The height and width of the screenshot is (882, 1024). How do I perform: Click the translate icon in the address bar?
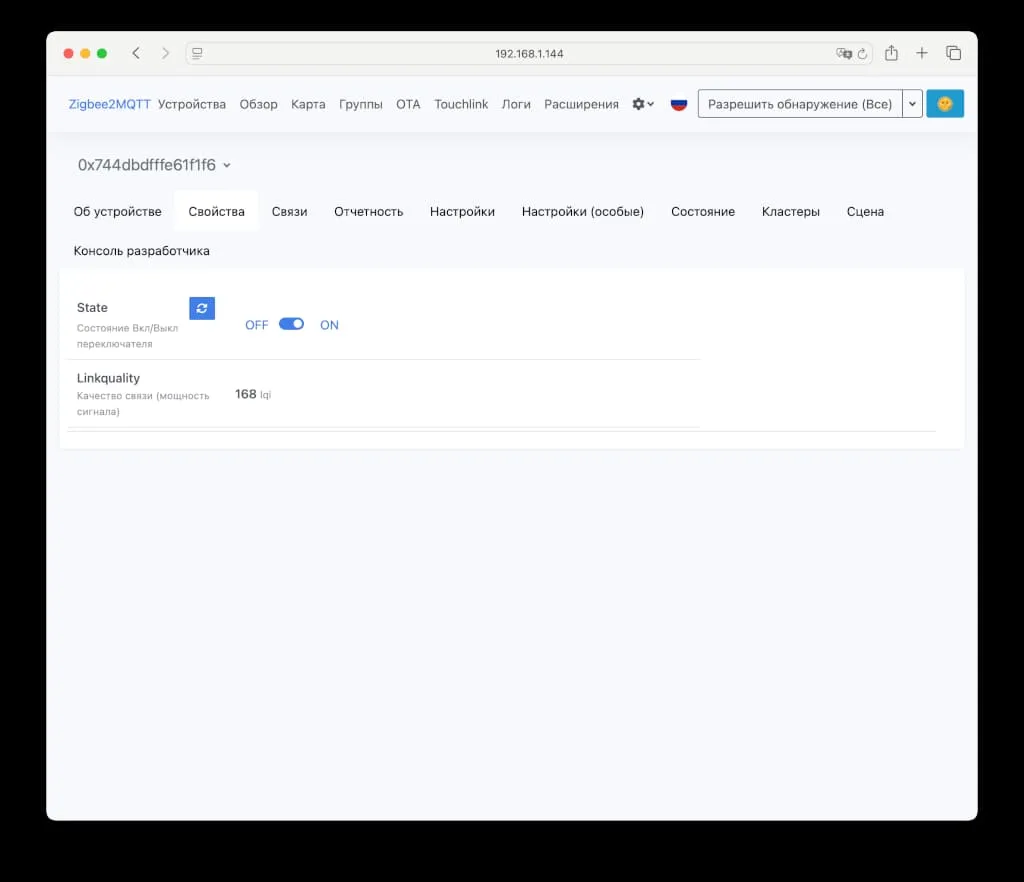[844, 54]
